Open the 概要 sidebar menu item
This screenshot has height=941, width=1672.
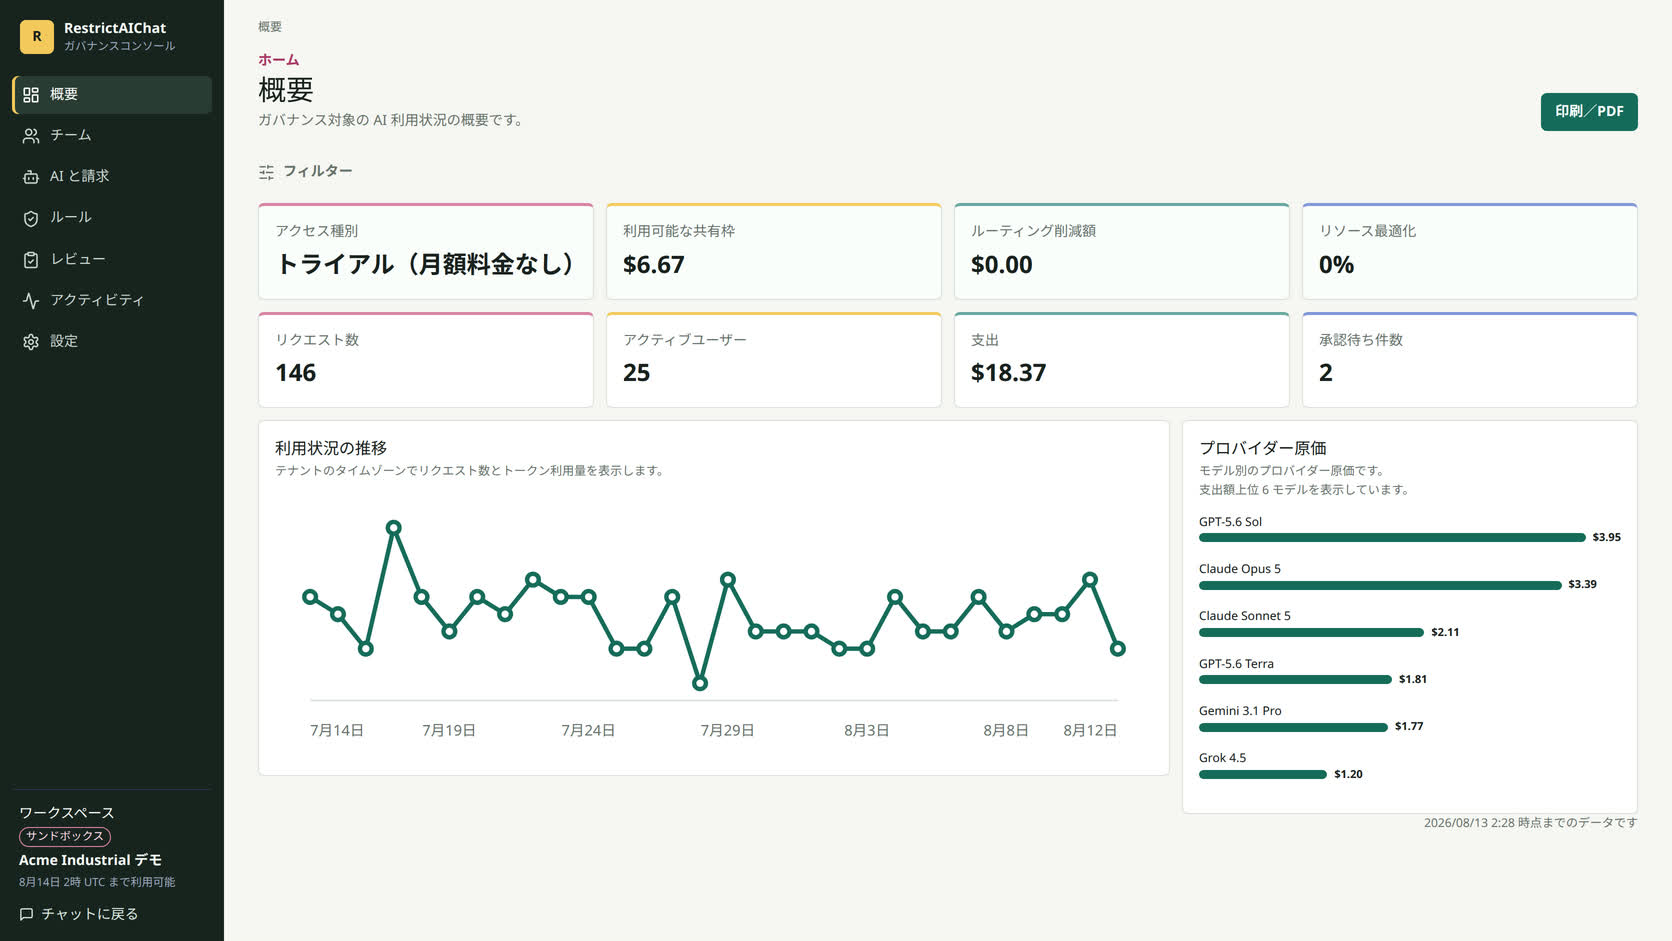(112, 95)
